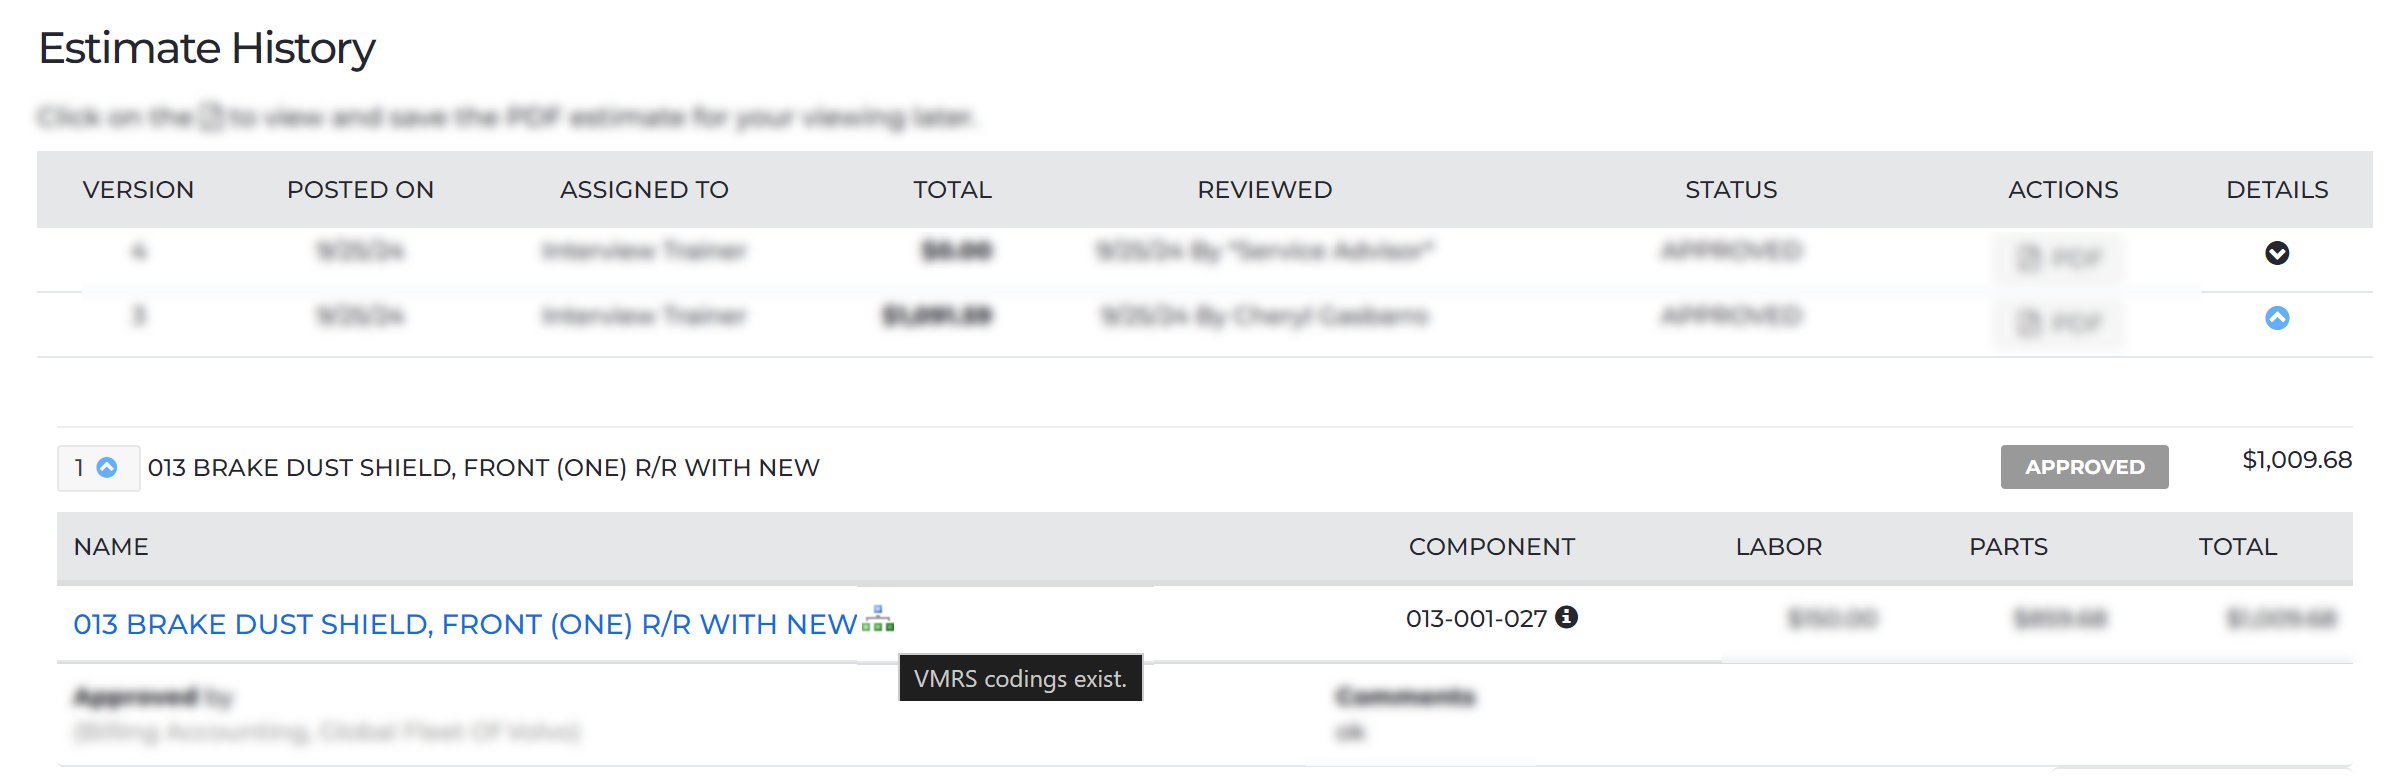This screenshot has height=781, width=2395.
Task: Click the REVIEWED column header
Action: [1264, 190]
